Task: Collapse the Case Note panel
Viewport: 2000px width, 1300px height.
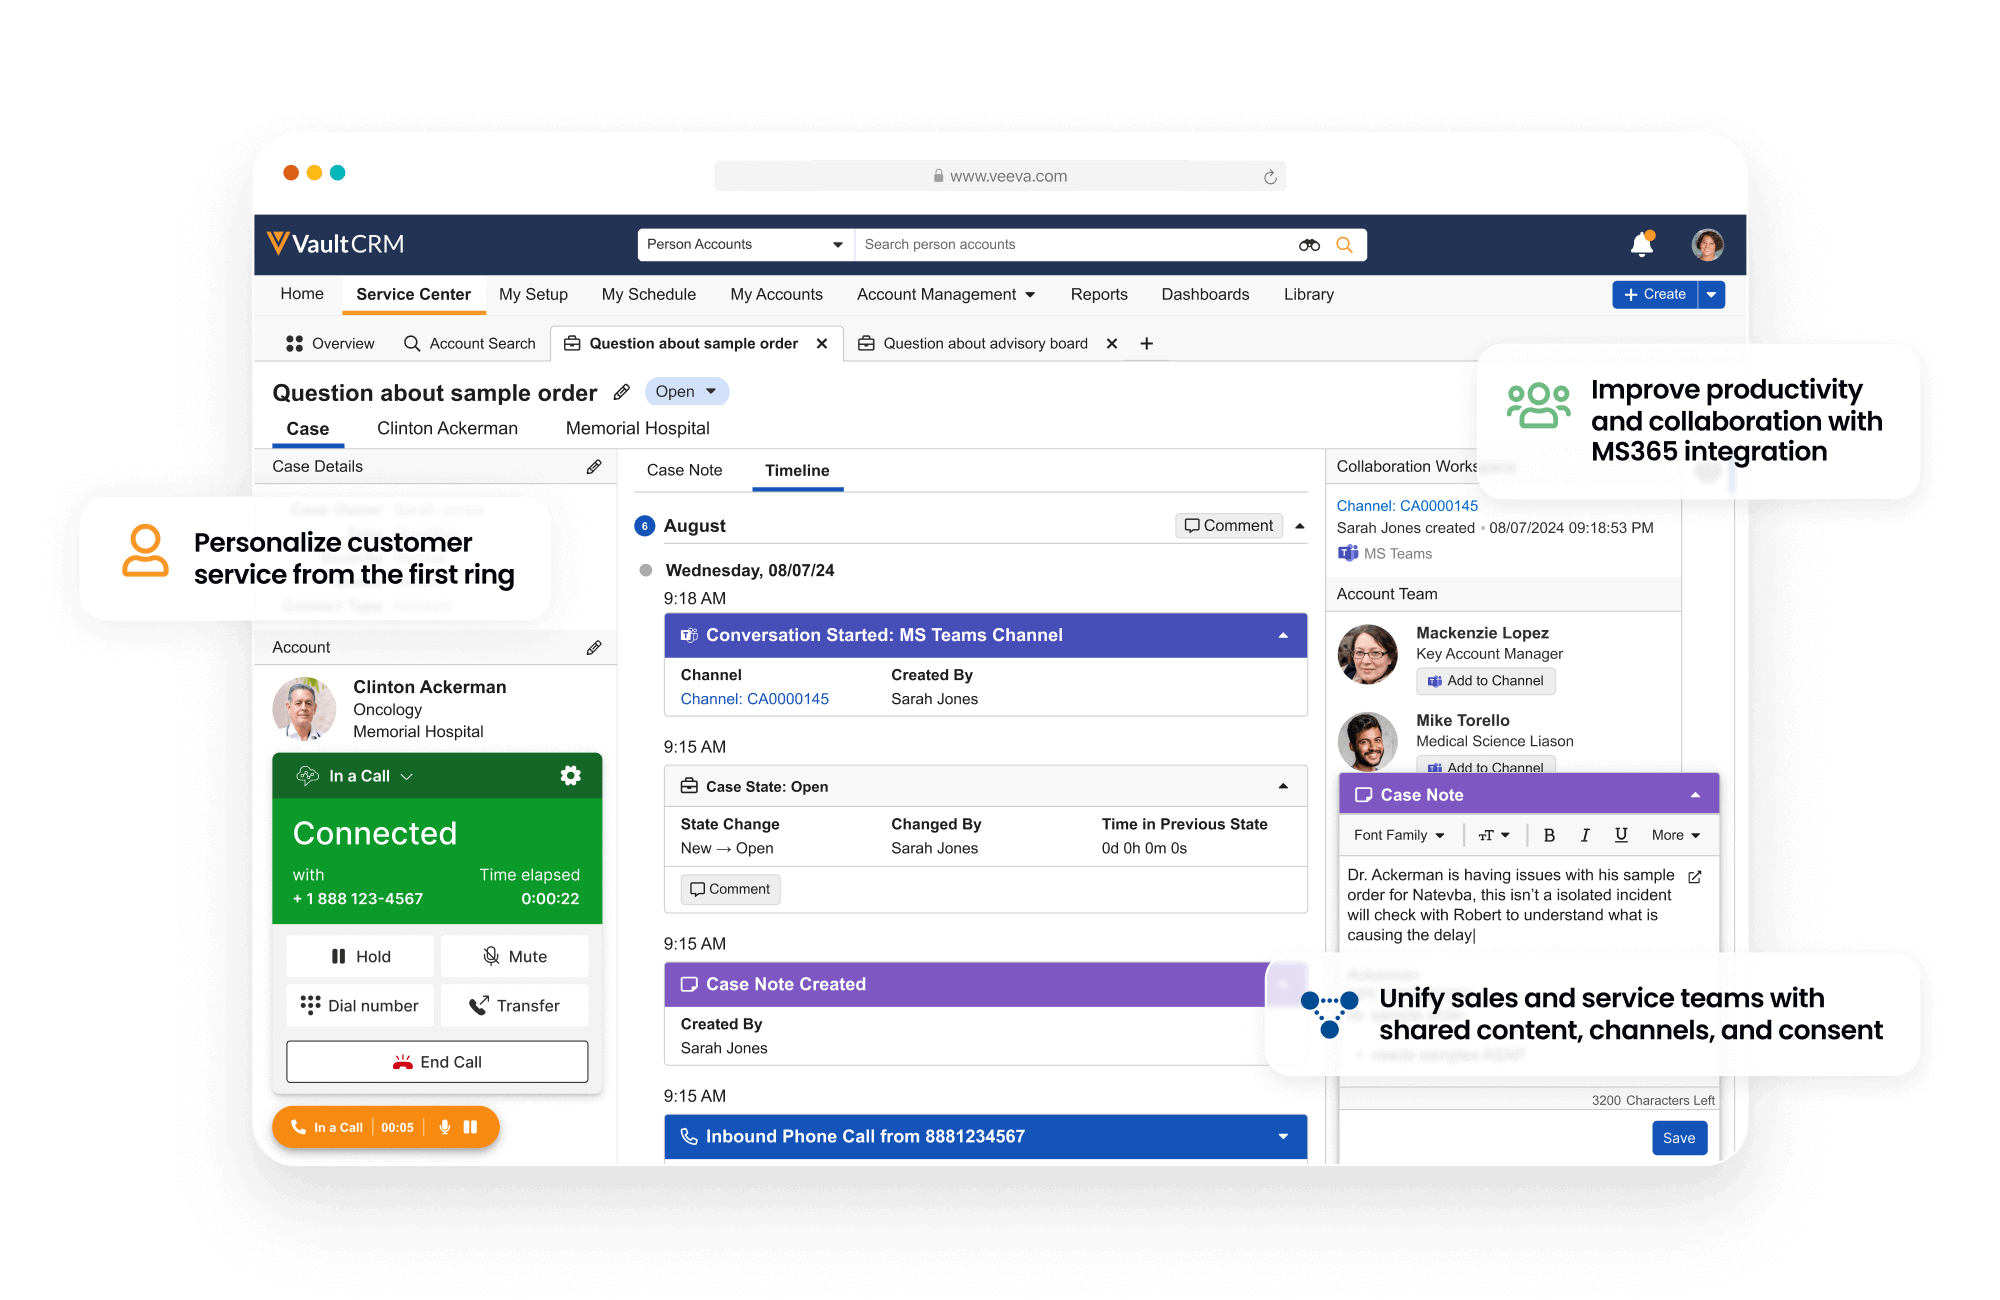Action: [x=1695, y=796]
